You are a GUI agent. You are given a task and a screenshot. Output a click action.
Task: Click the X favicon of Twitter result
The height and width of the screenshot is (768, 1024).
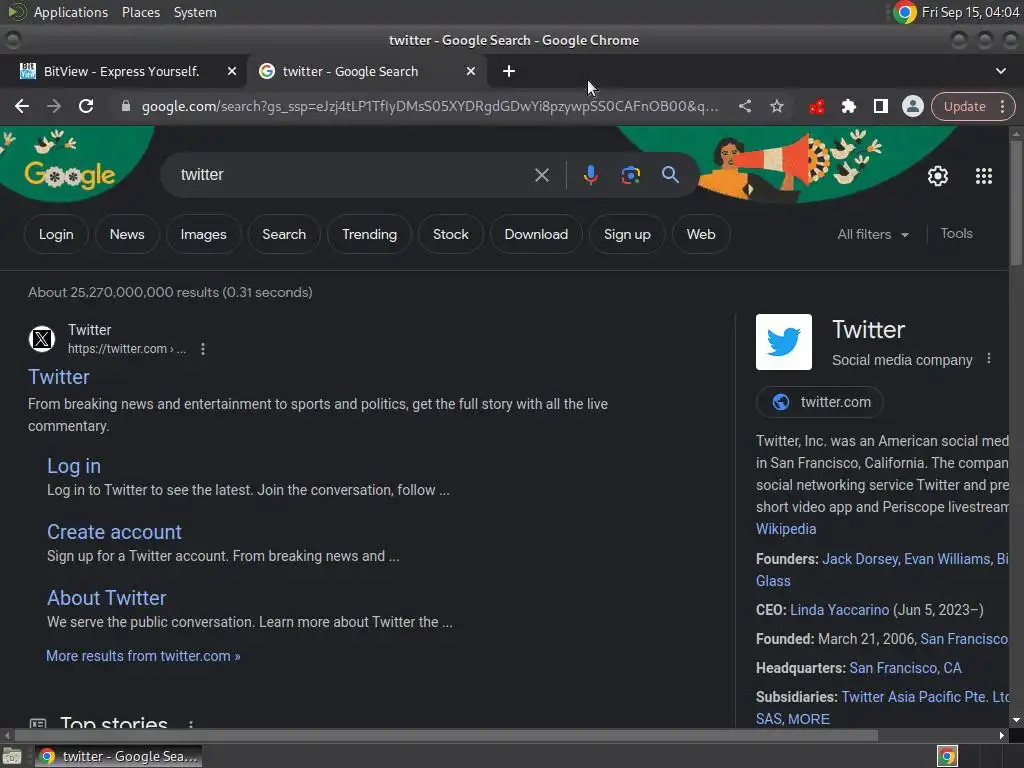(42, 339)
